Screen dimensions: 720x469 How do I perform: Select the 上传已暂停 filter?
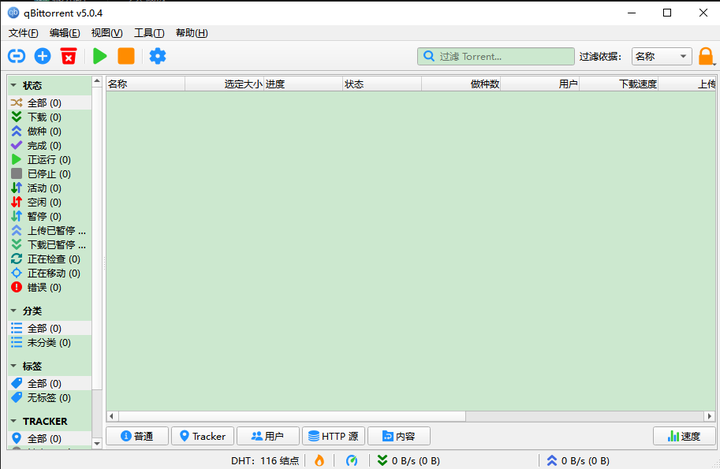pos(49,231)
